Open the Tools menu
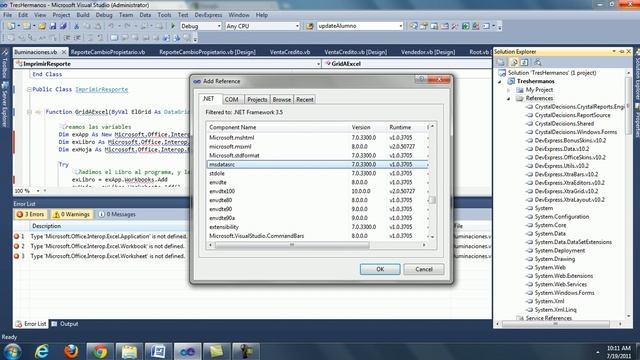Screen dimensions: 640x360 pyautogui.click(x=164, y=15)
